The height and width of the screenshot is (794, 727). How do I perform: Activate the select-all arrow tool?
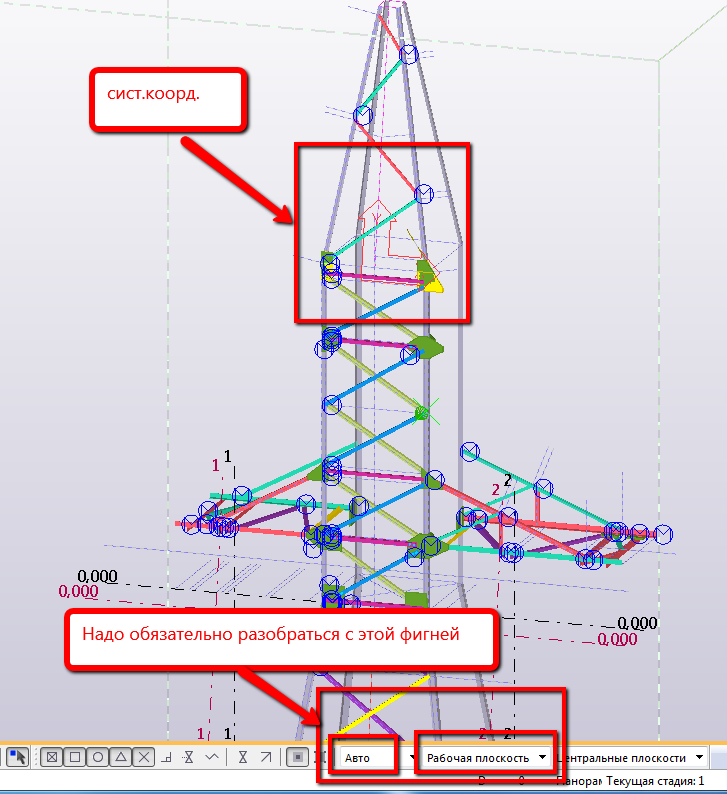[x=18, y=757]
